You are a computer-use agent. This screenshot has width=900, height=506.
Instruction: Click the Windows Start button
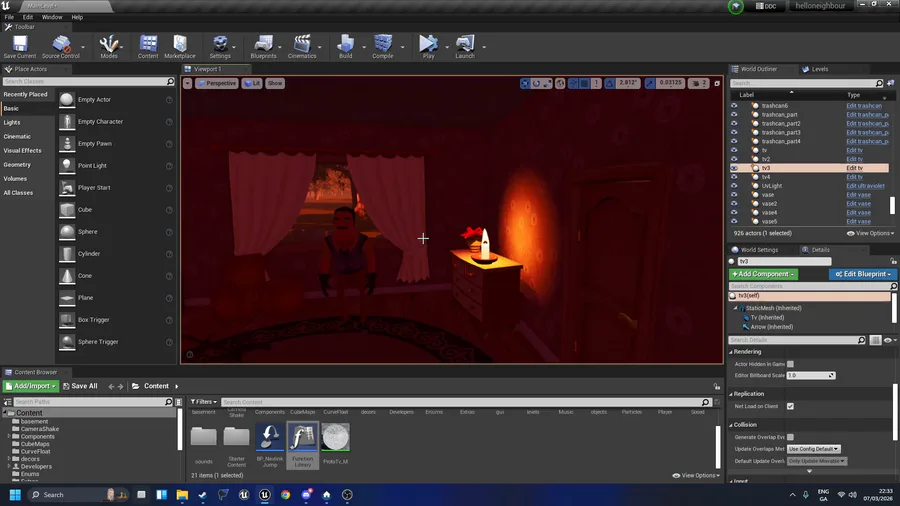click(x=15, y=495)
